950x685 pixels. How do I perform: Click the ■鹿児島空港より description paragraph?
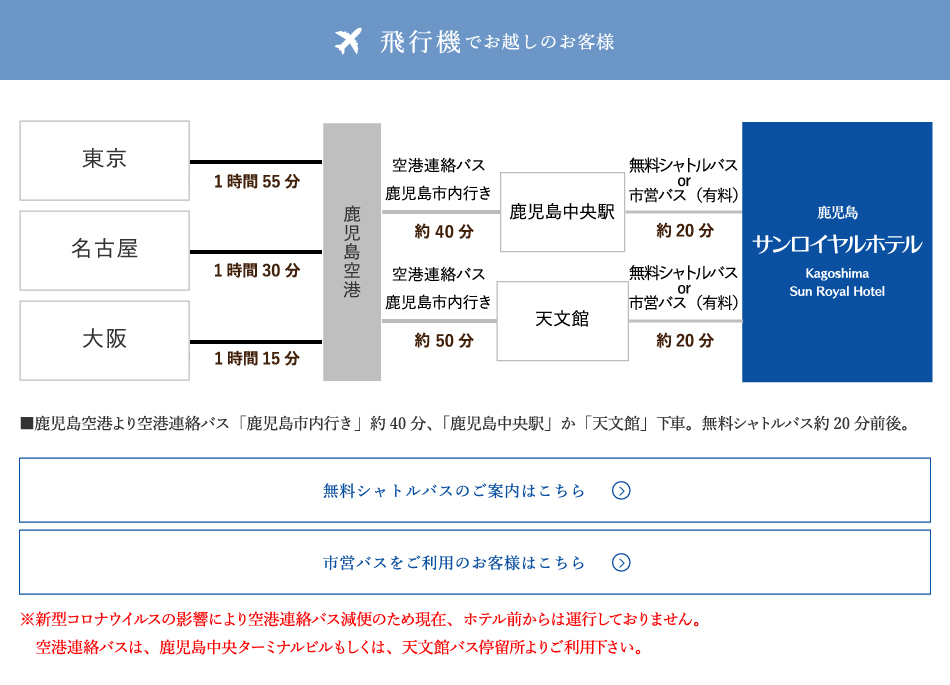pyautogui.click(x=466, y=423)
